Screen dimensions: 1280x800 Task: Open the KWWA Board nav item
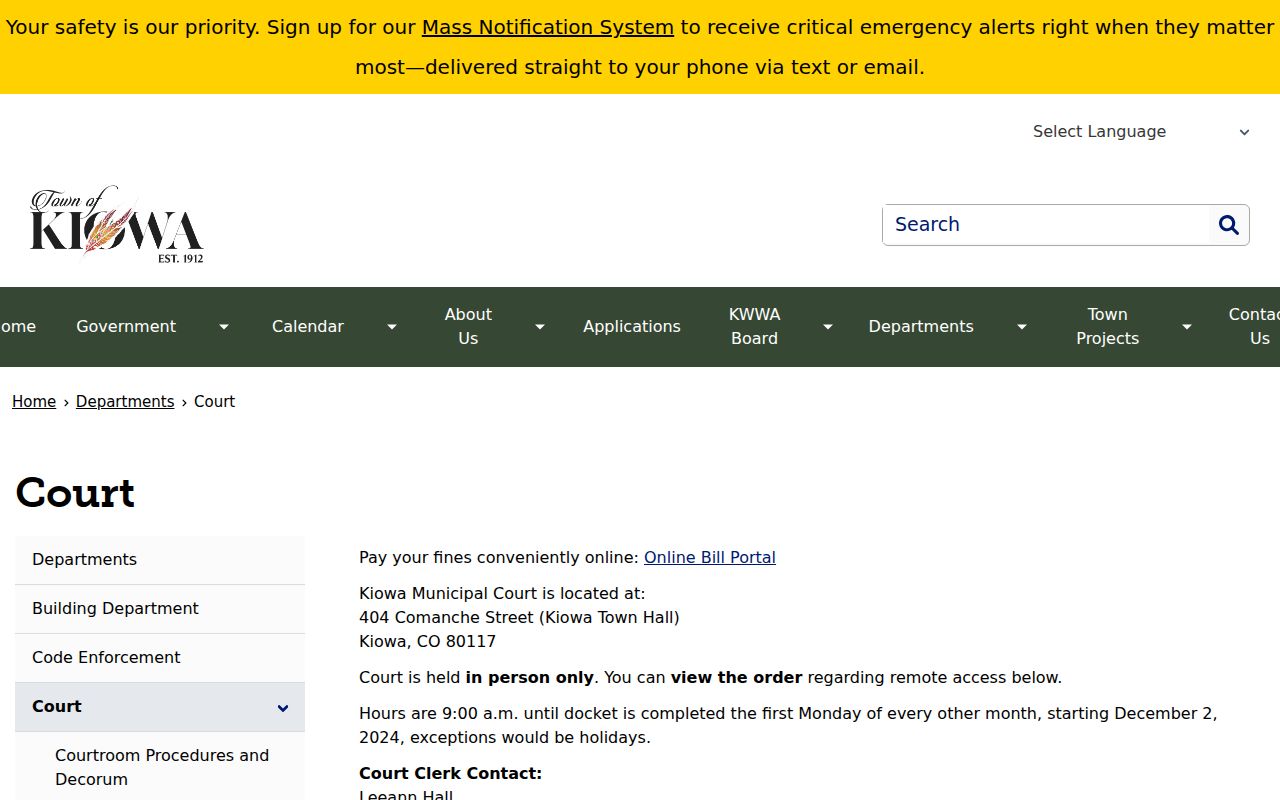755,327
